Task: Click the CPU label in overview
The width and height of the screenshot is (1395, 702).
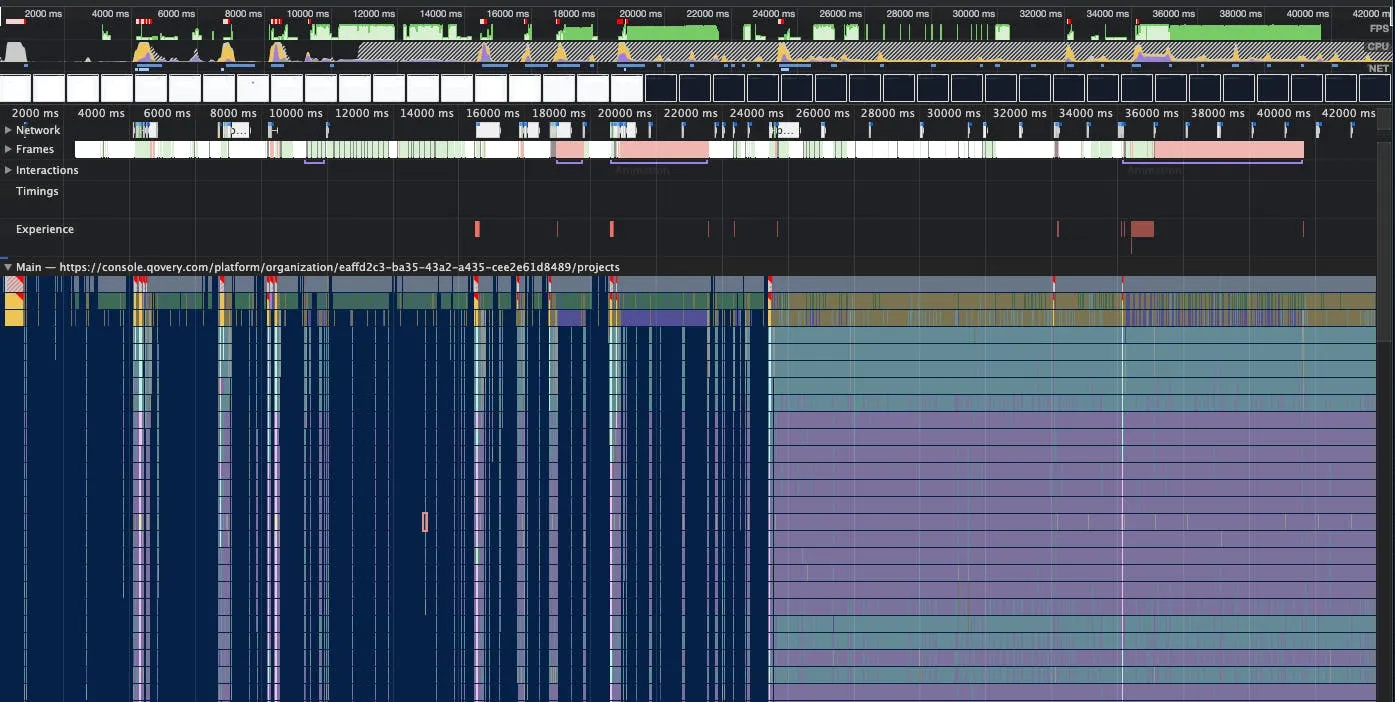Action: [1379, 47]
